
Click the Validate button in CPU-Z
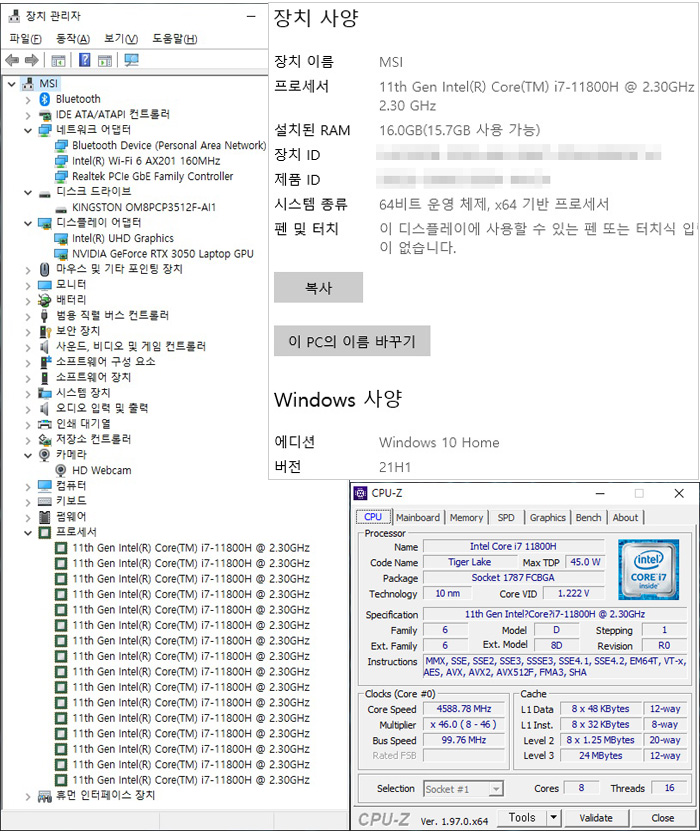[596, 817]
